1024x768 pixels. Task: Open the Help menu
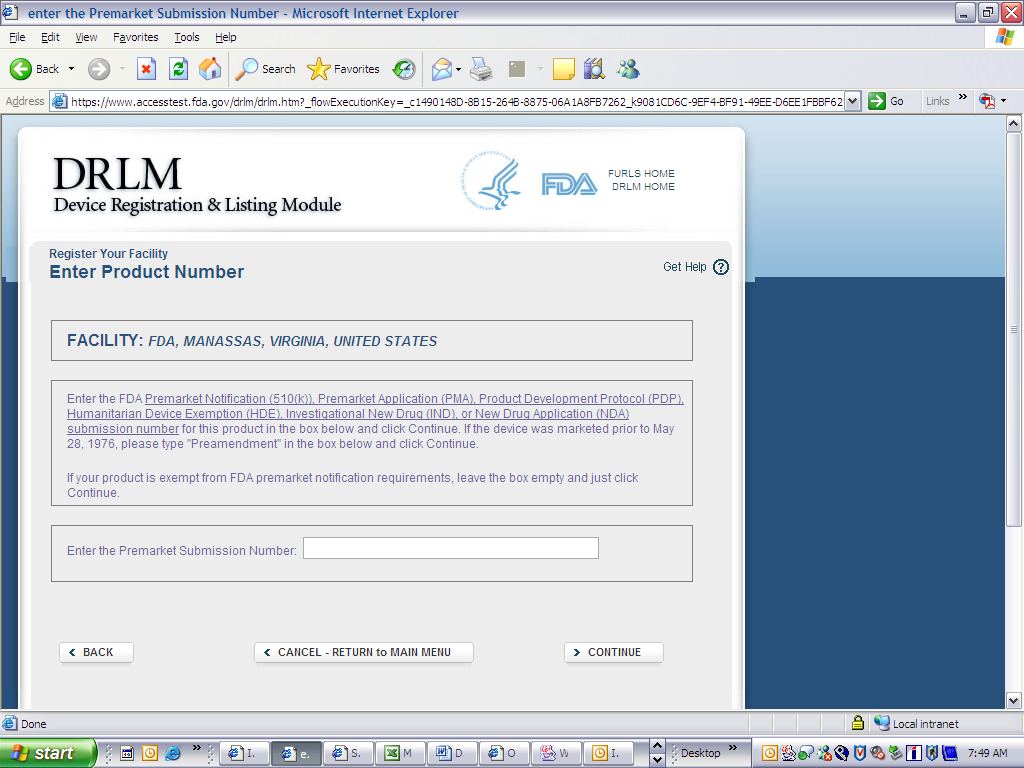226,37
